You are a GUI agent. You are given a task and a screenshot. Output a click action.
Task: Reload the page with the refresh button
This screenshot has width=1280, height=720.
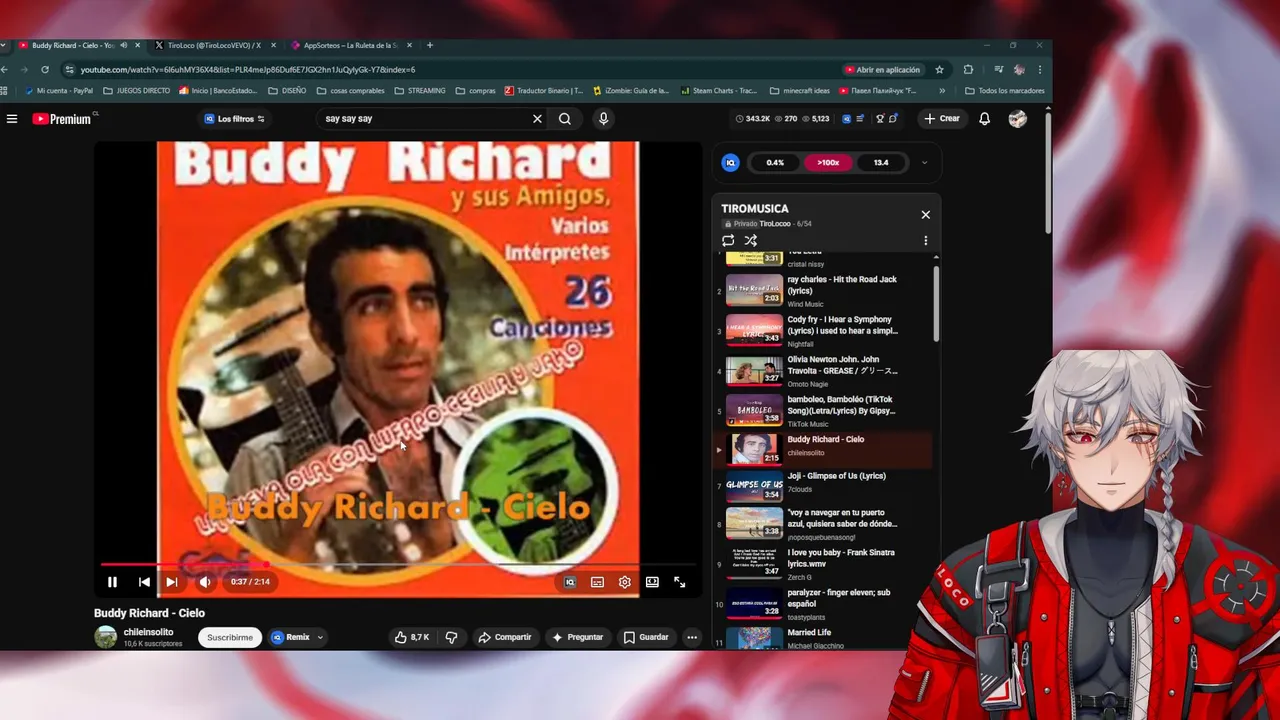tap(45, 70)
